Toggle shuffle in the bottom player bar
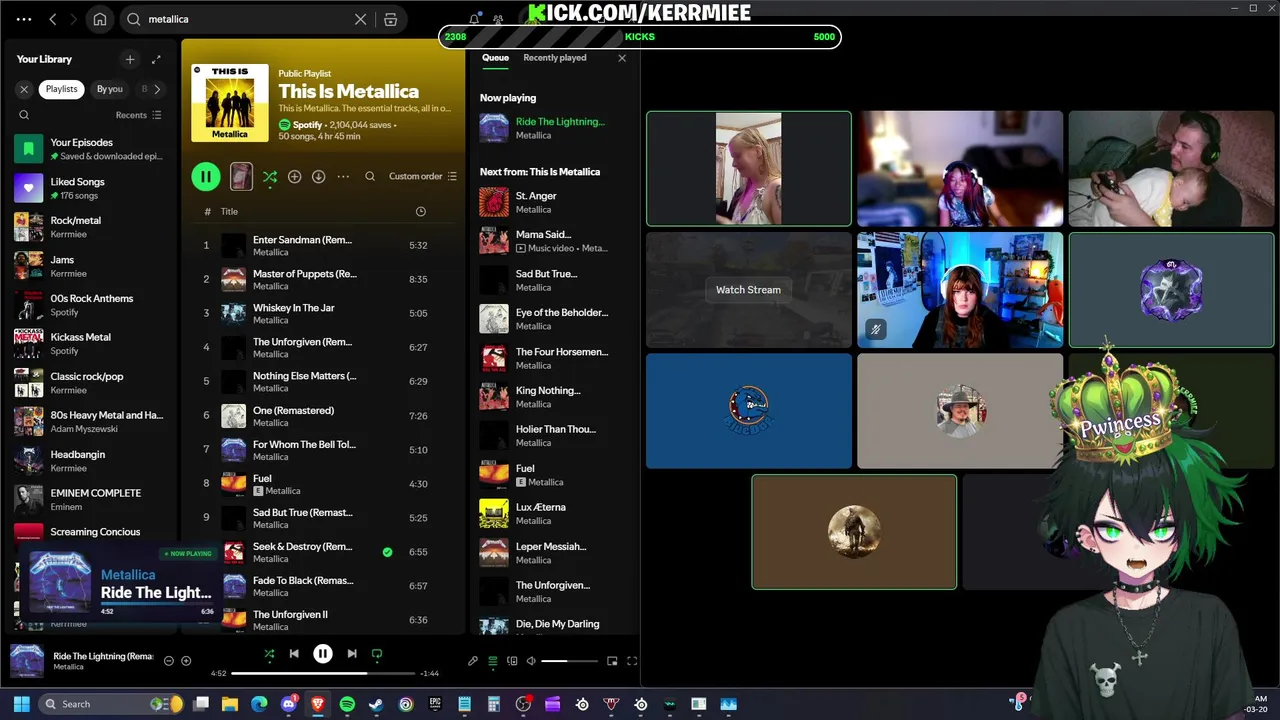Viewport: 1280px width, 720px height. coord(269,654)
